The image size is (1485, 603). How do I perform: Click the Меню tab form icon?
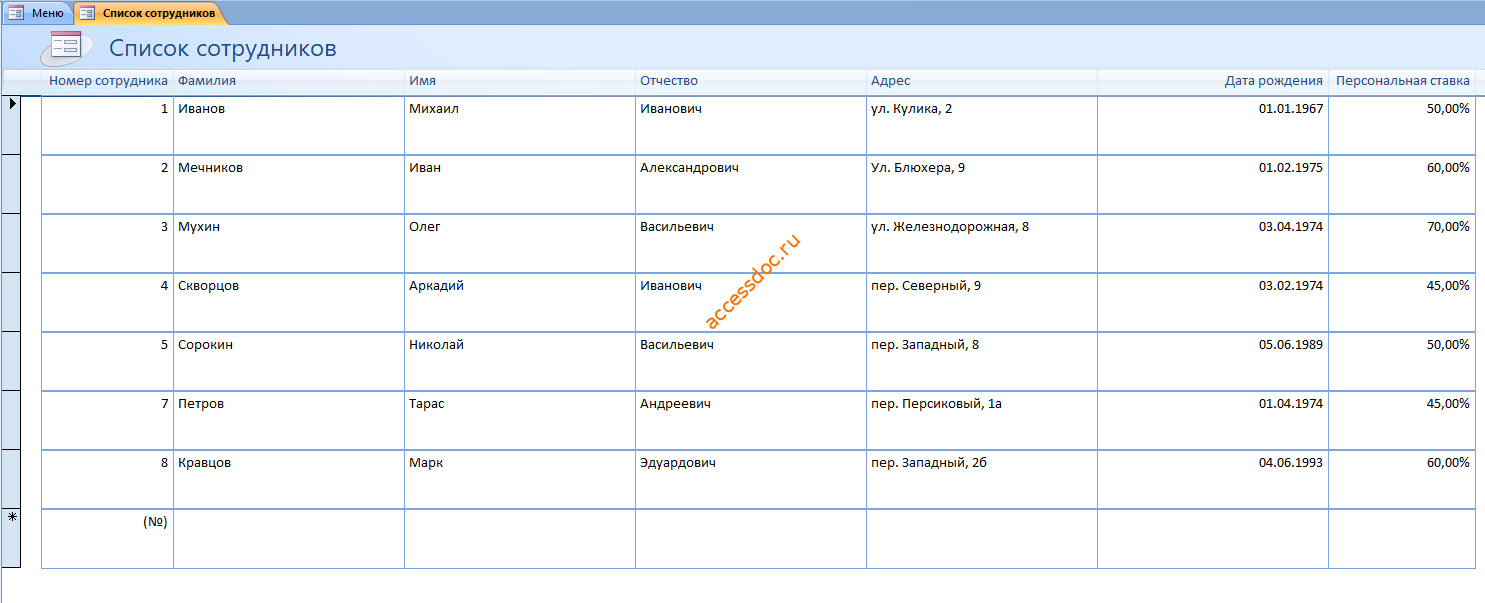pyautogui.click(x=16, y=13)
